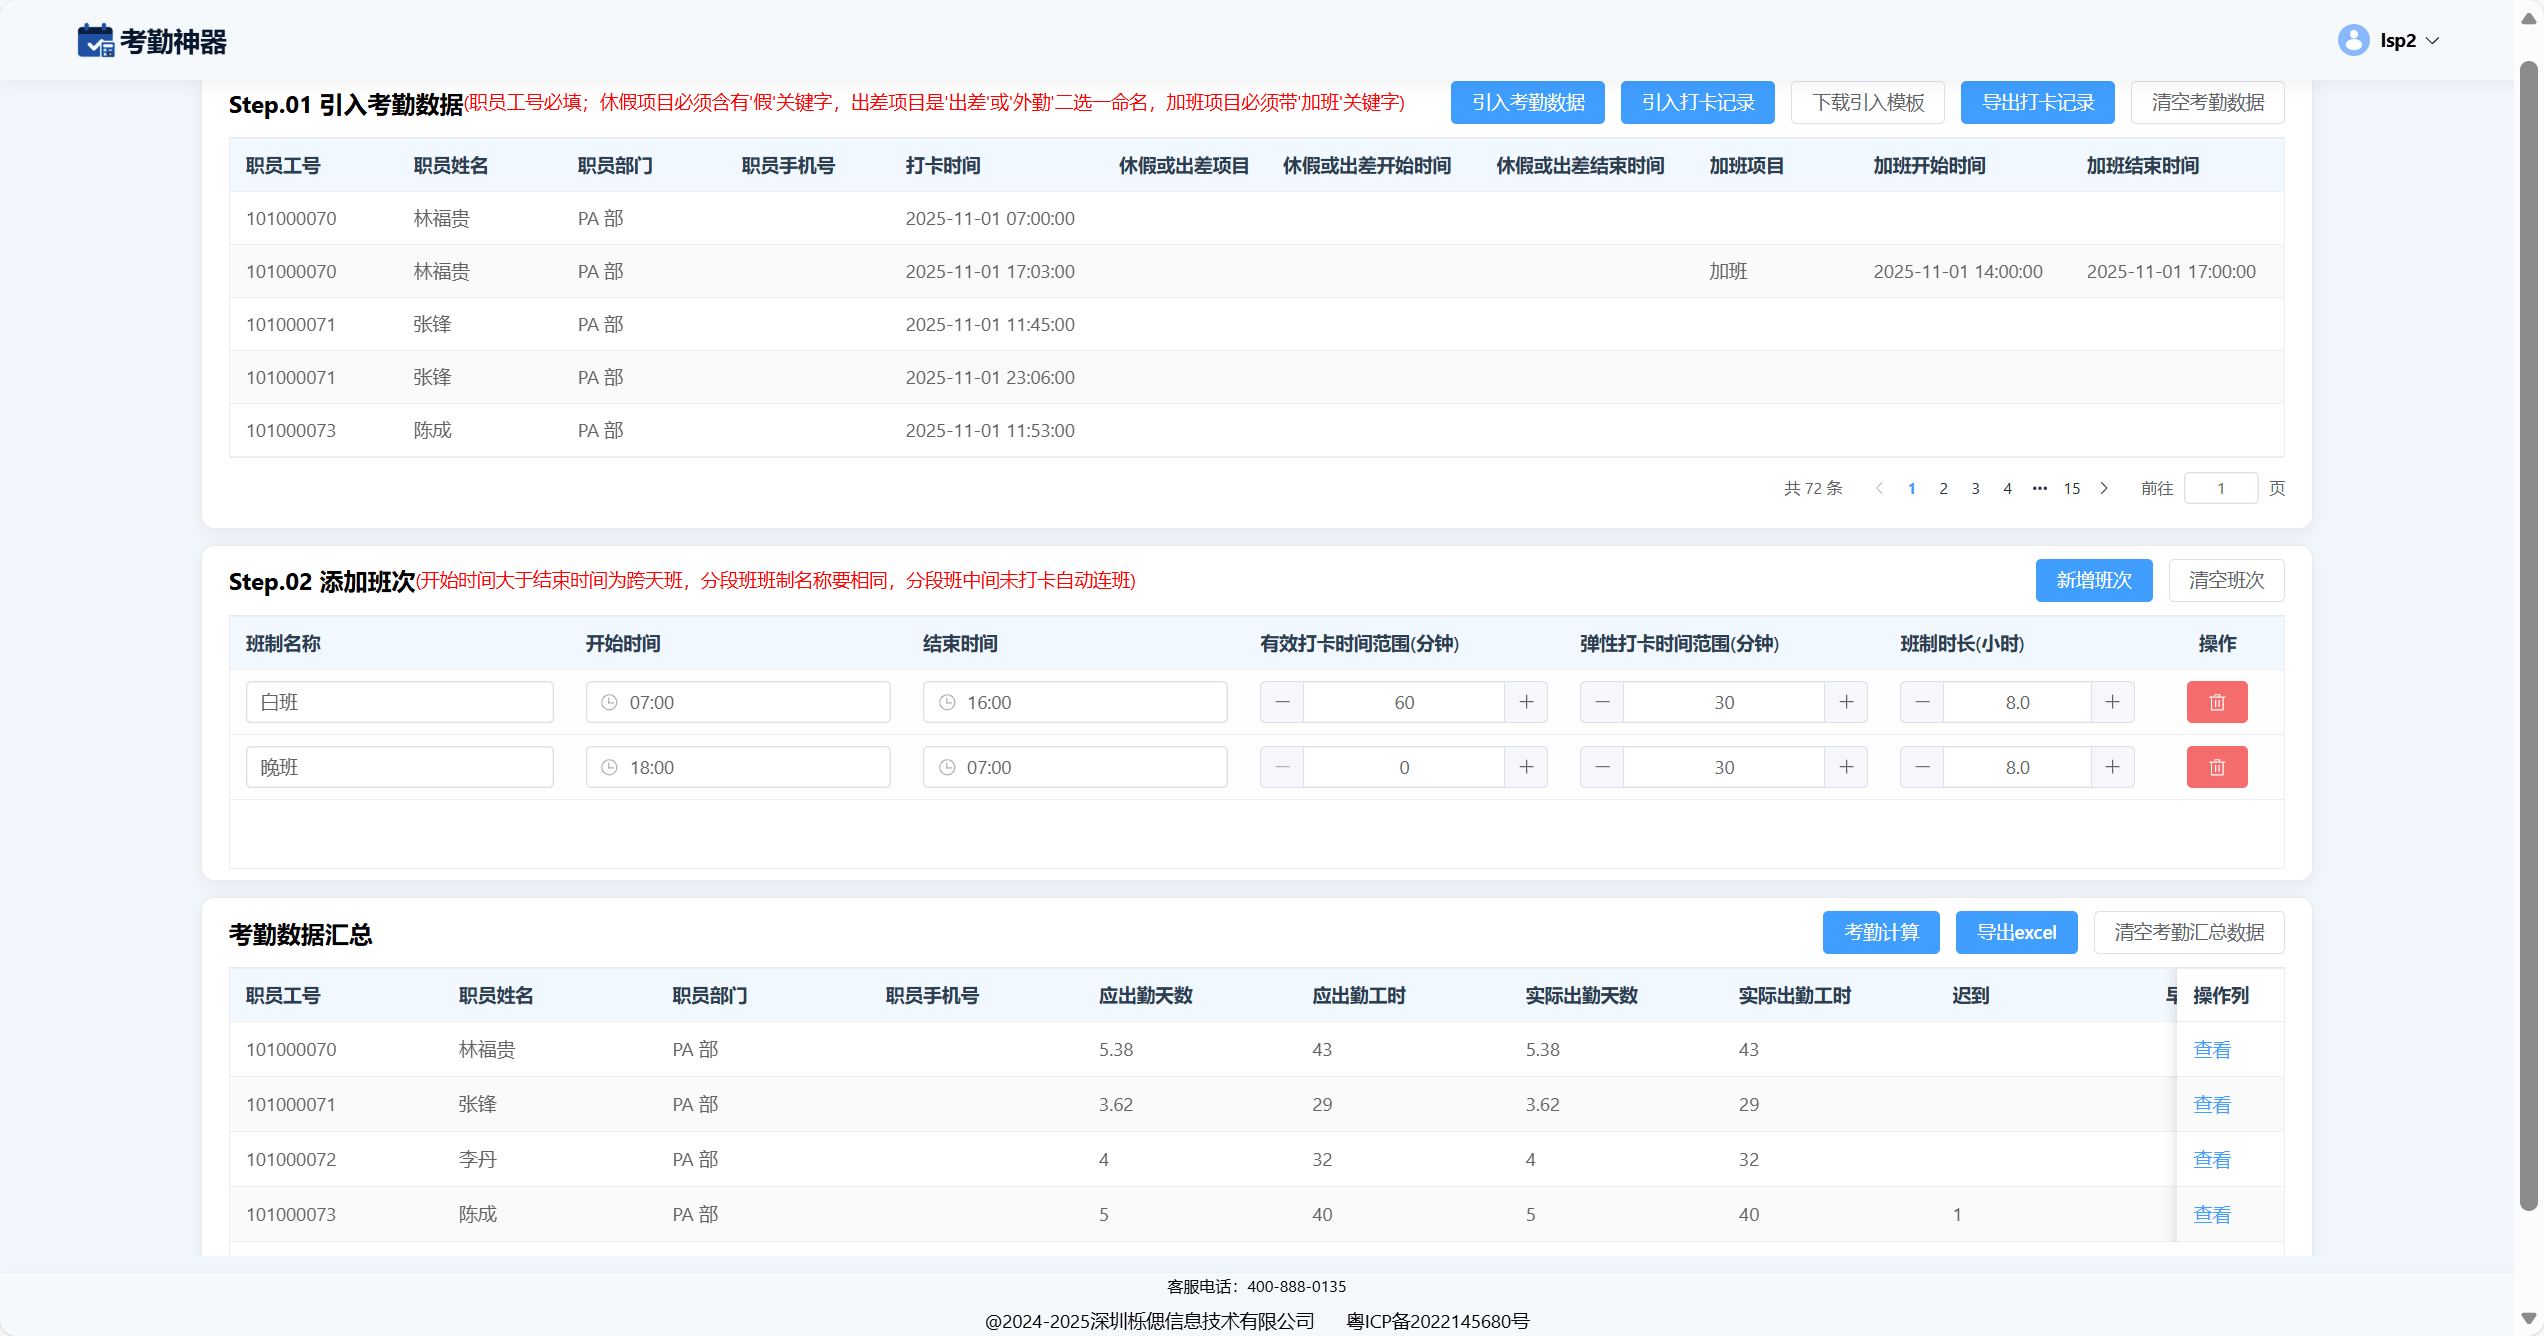Click the 前往 page number input field
This screenshot has width=2544, height=1336.
coord(2220,488)
